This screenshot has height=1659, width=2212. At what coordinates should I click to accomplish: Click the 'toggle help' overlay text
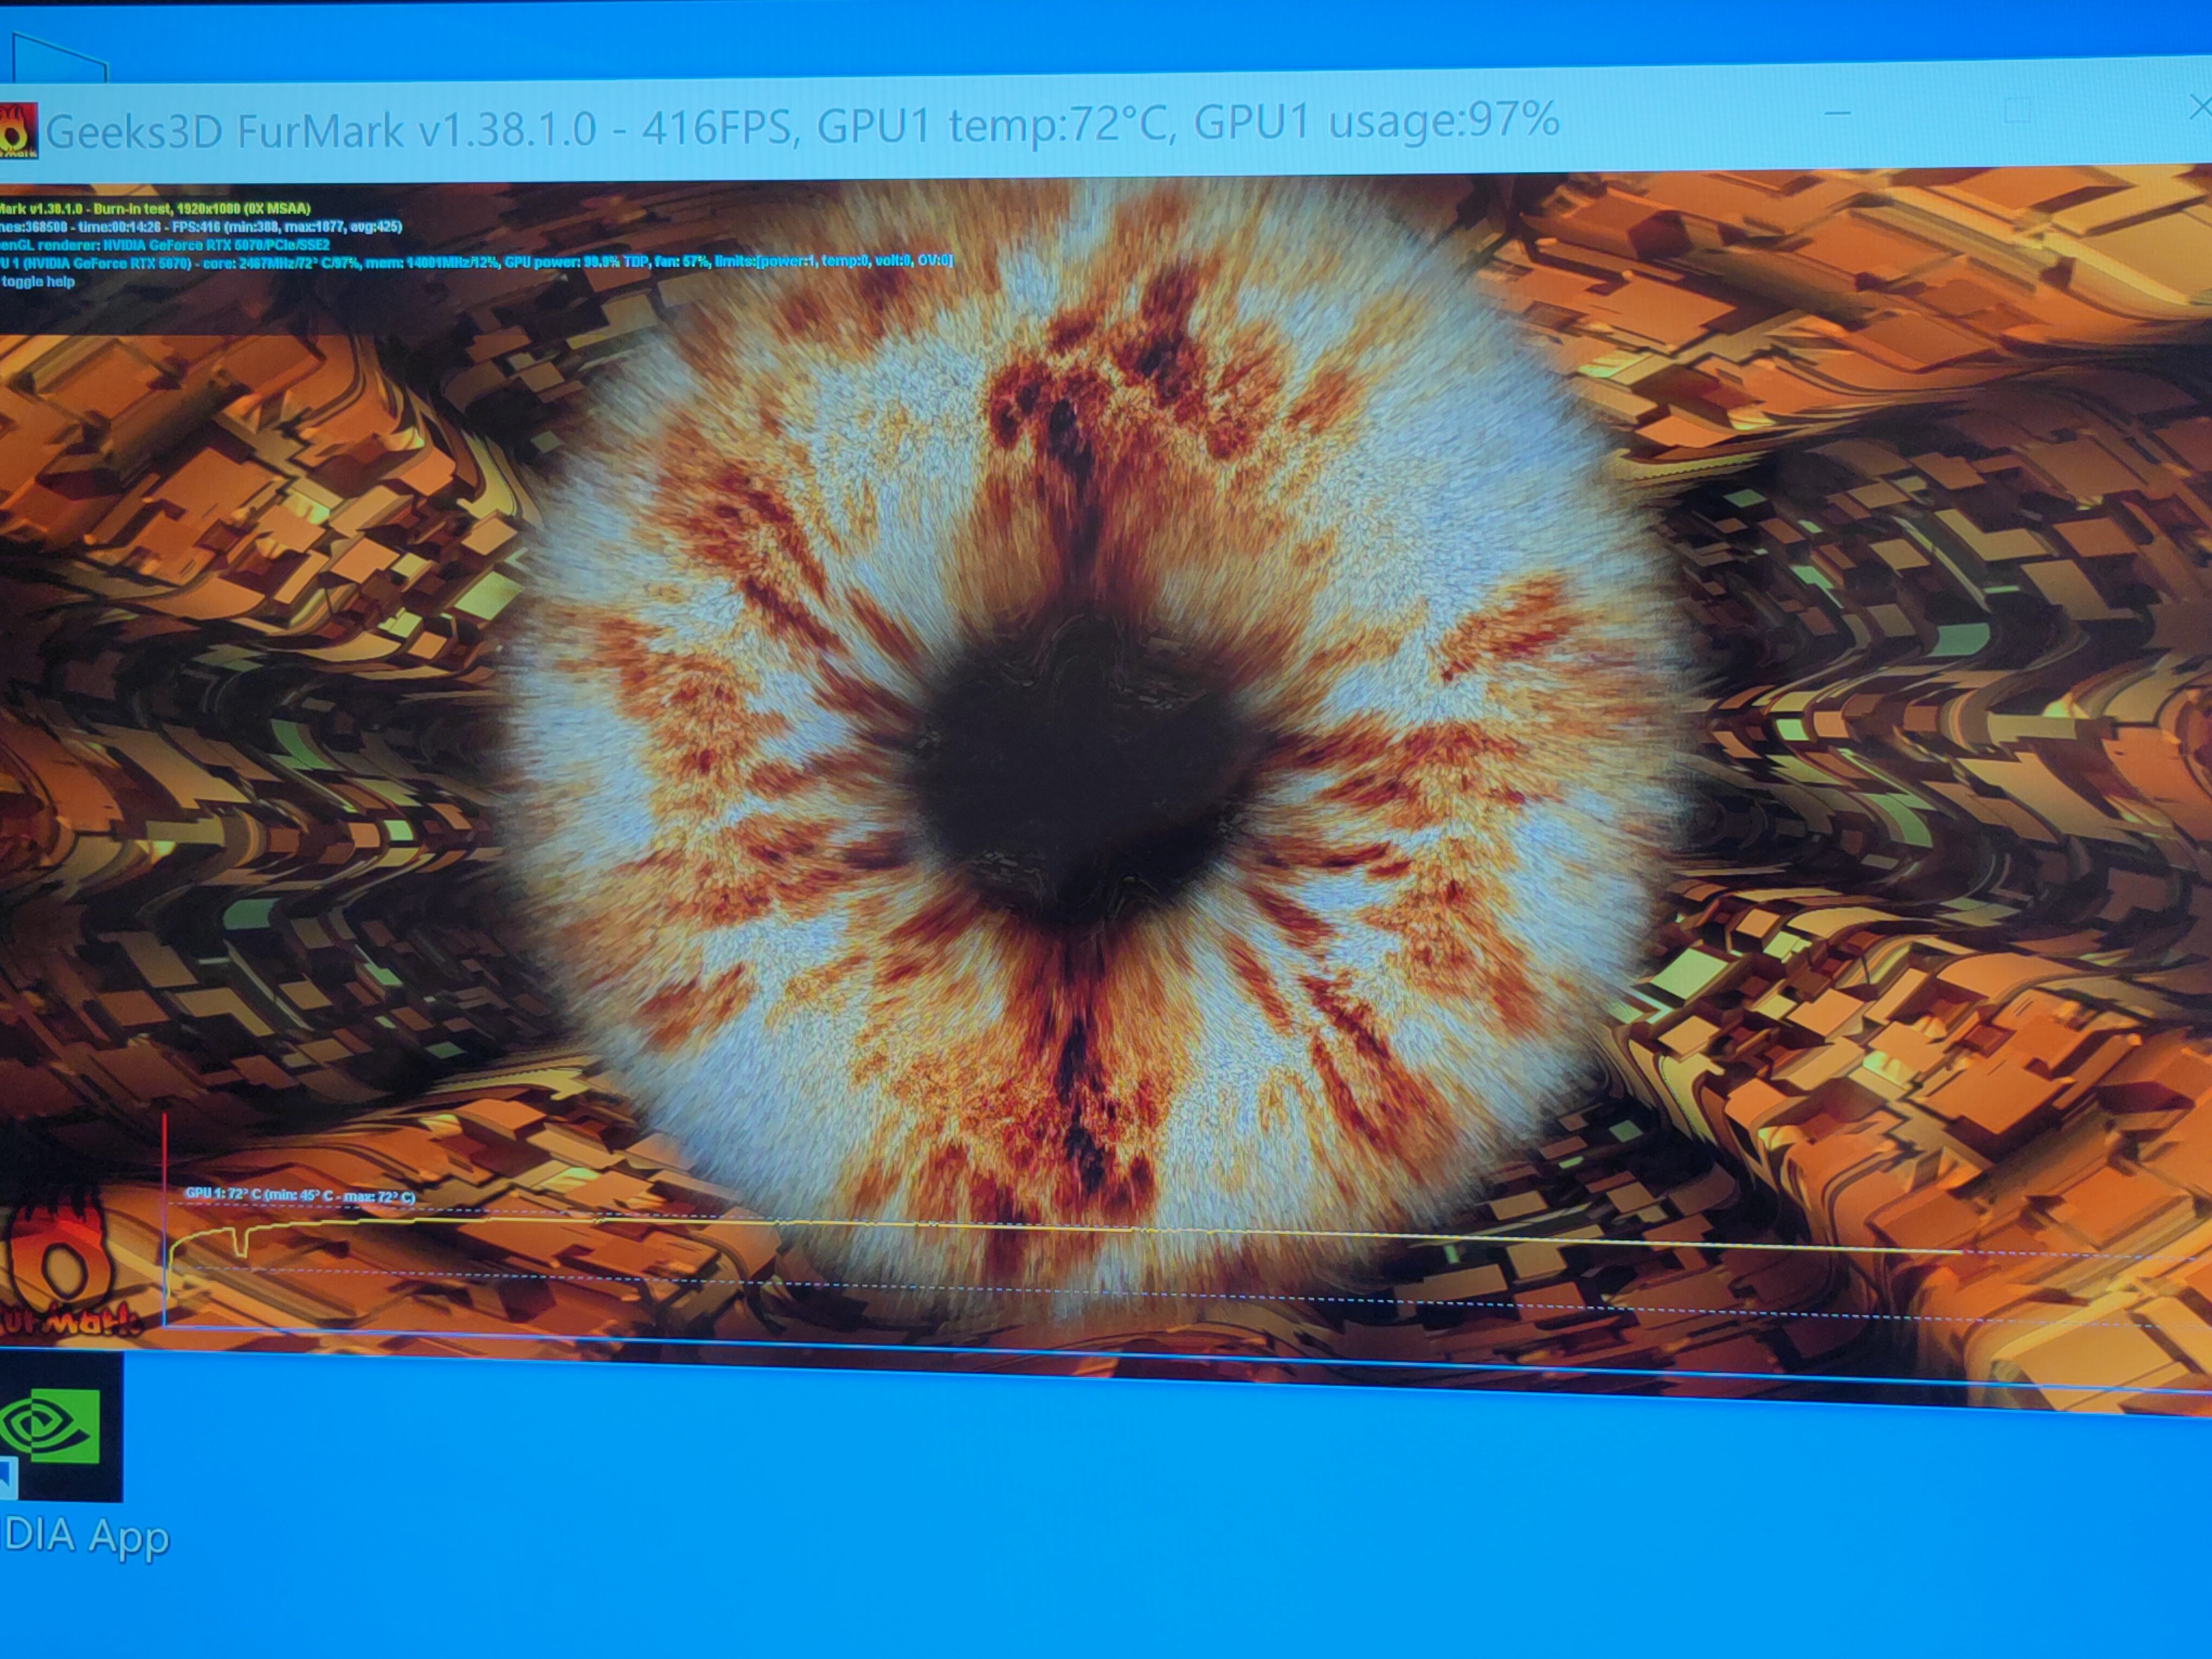point(38,282)
